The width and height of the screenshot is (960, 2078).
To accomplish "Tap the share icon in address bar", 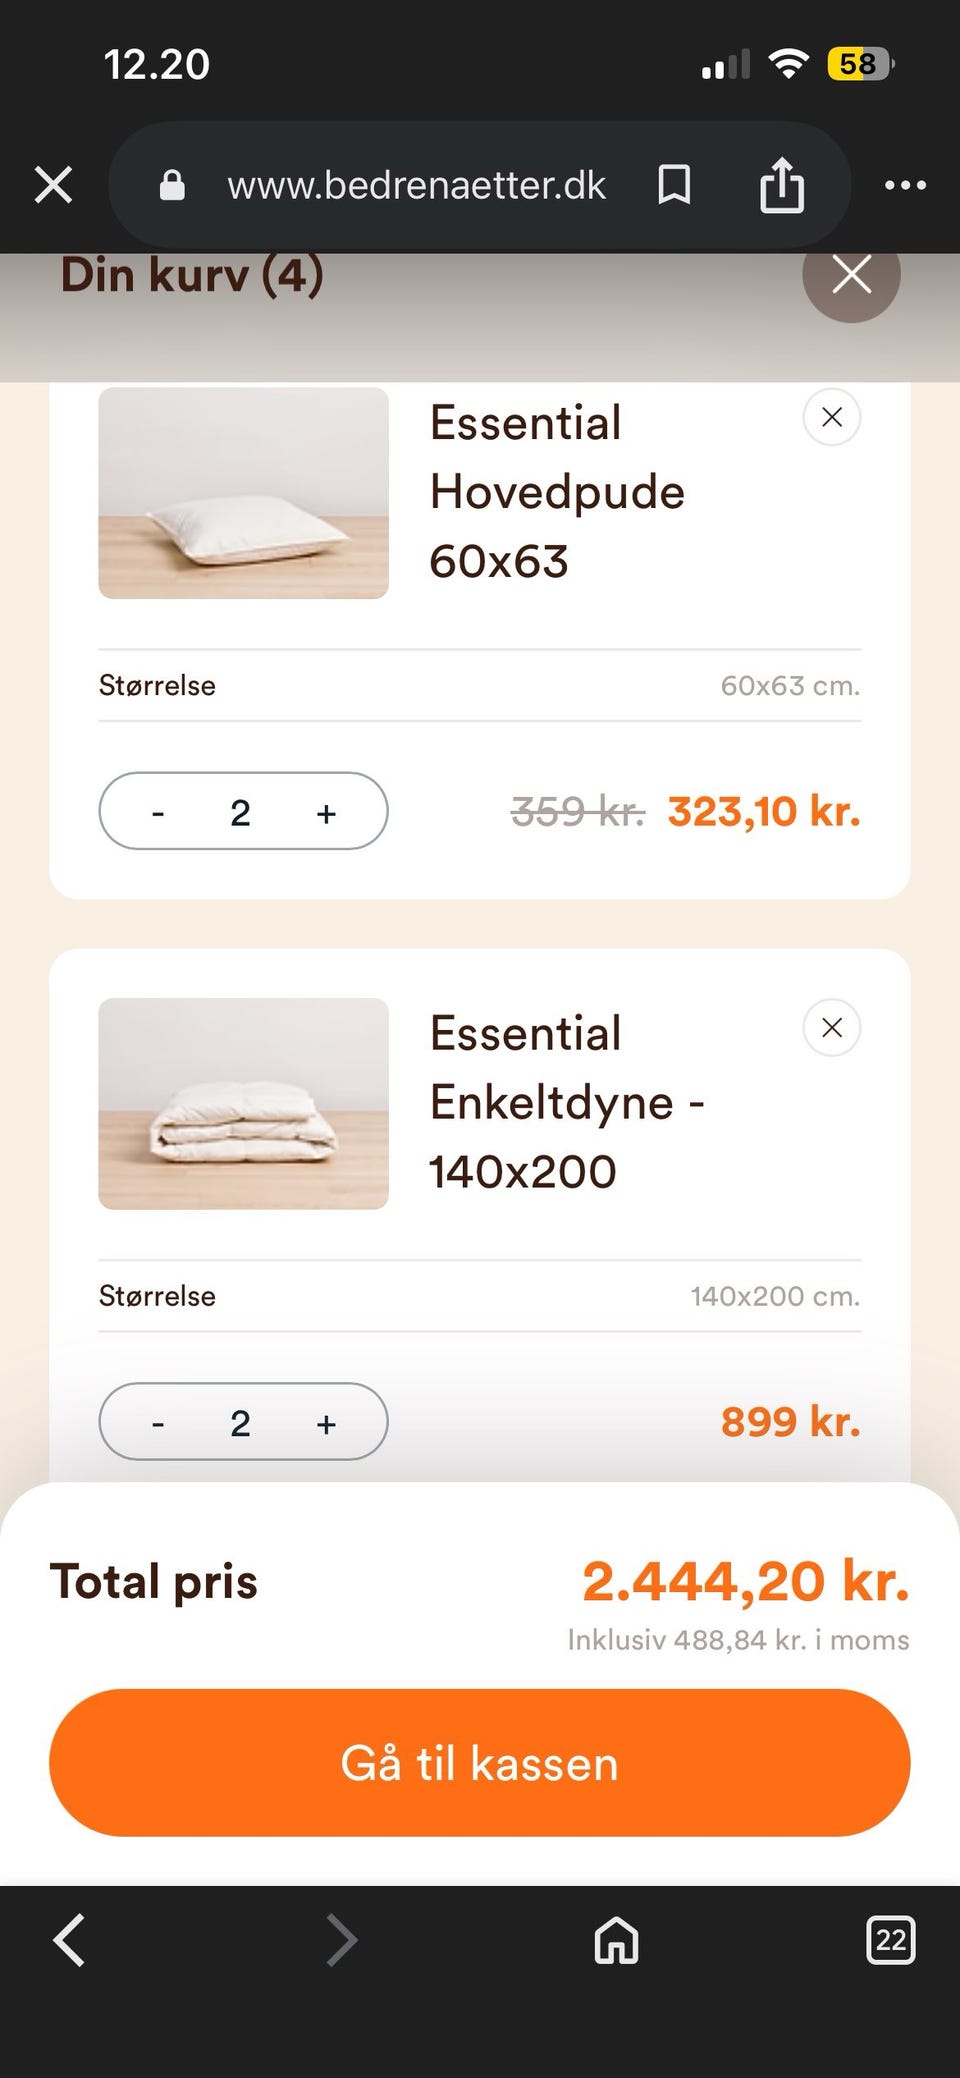I will 781,185.
